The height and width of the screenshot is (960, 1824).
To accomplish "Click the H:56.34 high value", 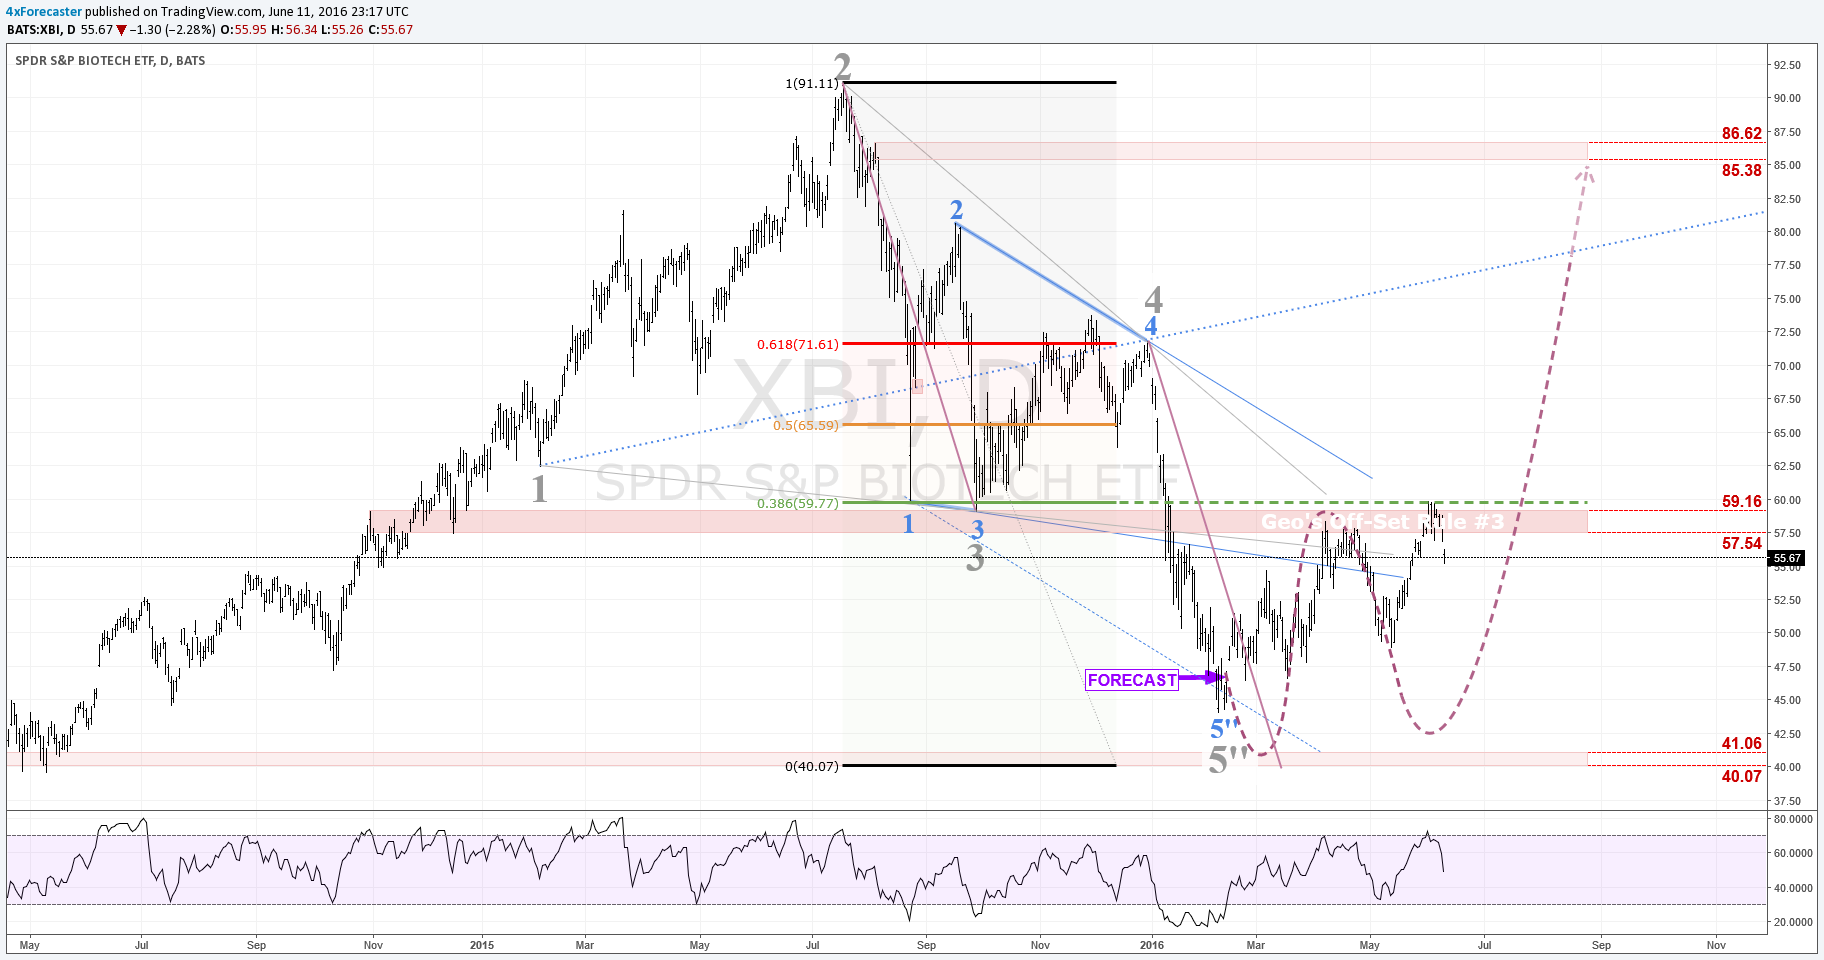I will coord(294,30).
